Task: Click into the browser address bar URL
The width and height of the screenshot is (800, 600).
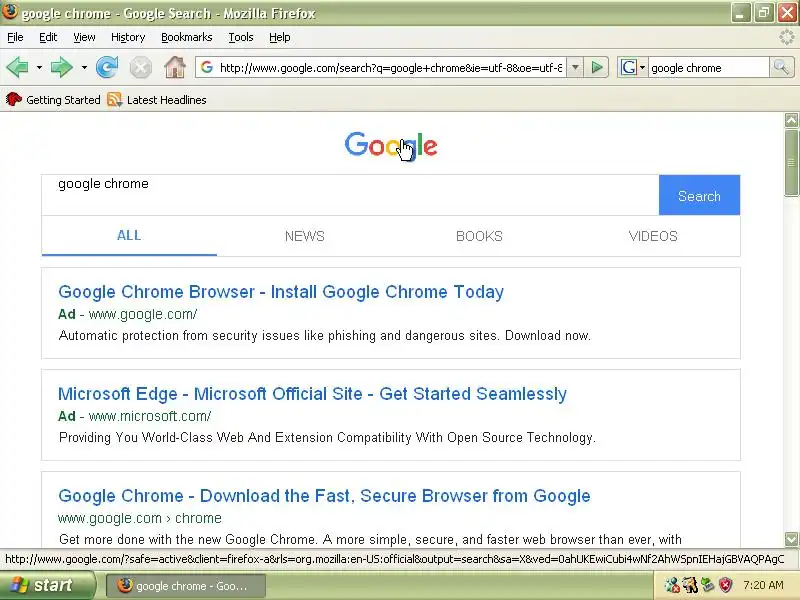Action: [391, 67]
